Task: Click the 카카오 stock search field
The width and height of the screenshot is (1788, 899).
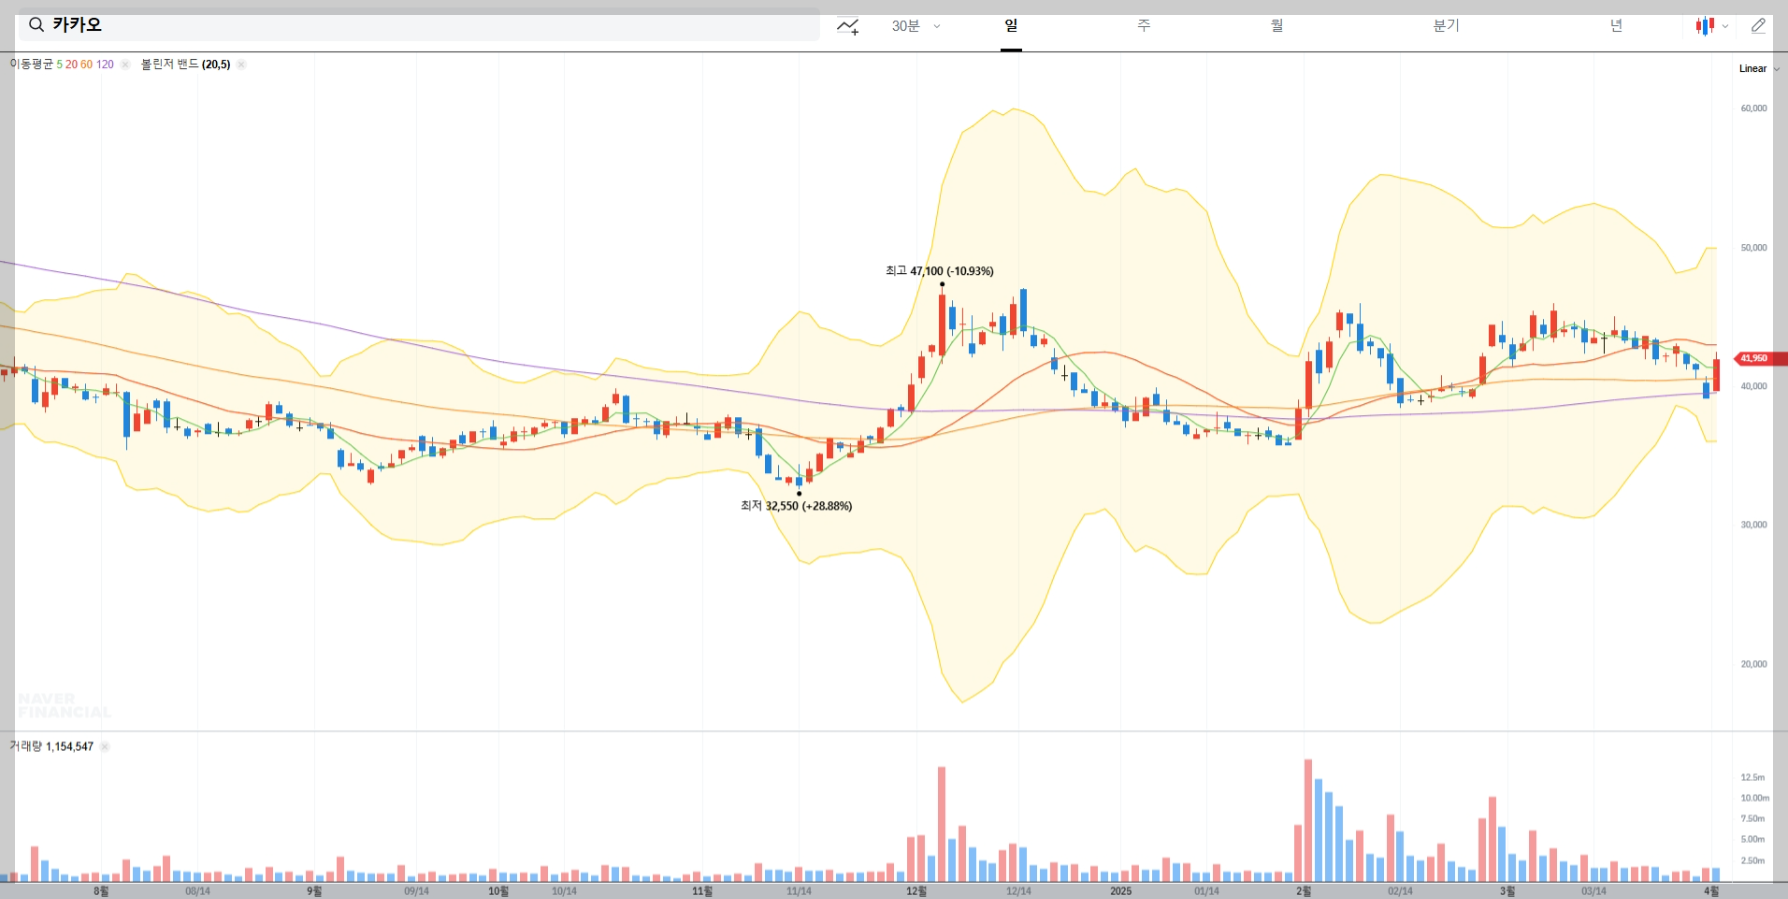Action: pos(419,25)
